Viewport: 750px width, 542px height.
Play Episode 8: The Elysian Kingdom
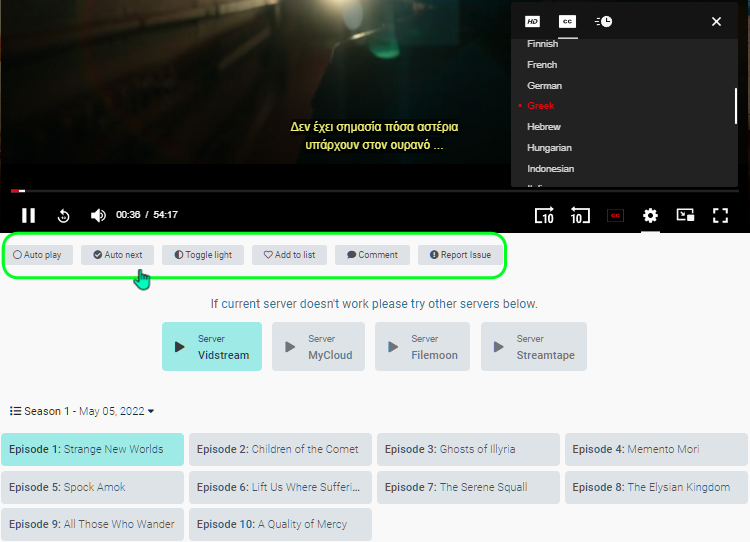(x=656, y=487)
